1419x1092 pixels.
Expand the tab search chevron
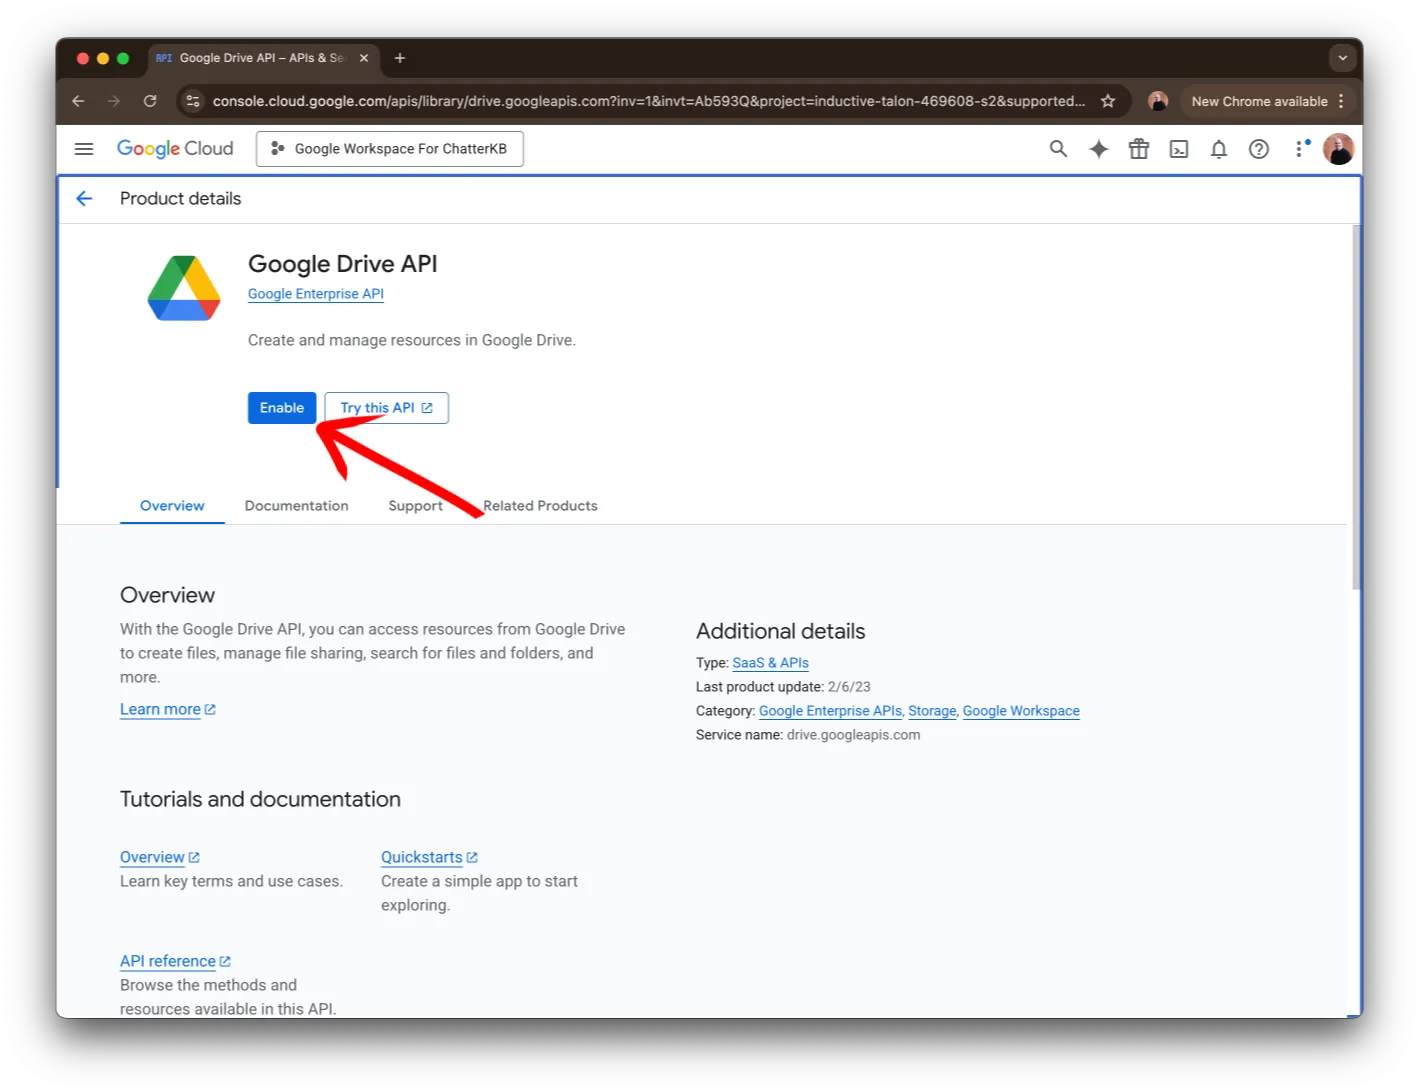[x=1342, y=58]
